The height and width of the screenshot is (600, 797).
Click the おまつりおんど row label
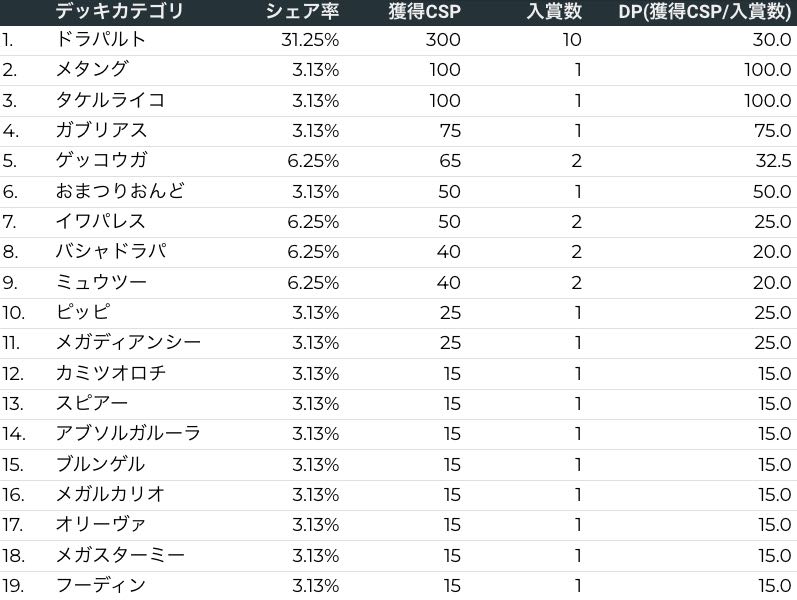click(120, 191)
